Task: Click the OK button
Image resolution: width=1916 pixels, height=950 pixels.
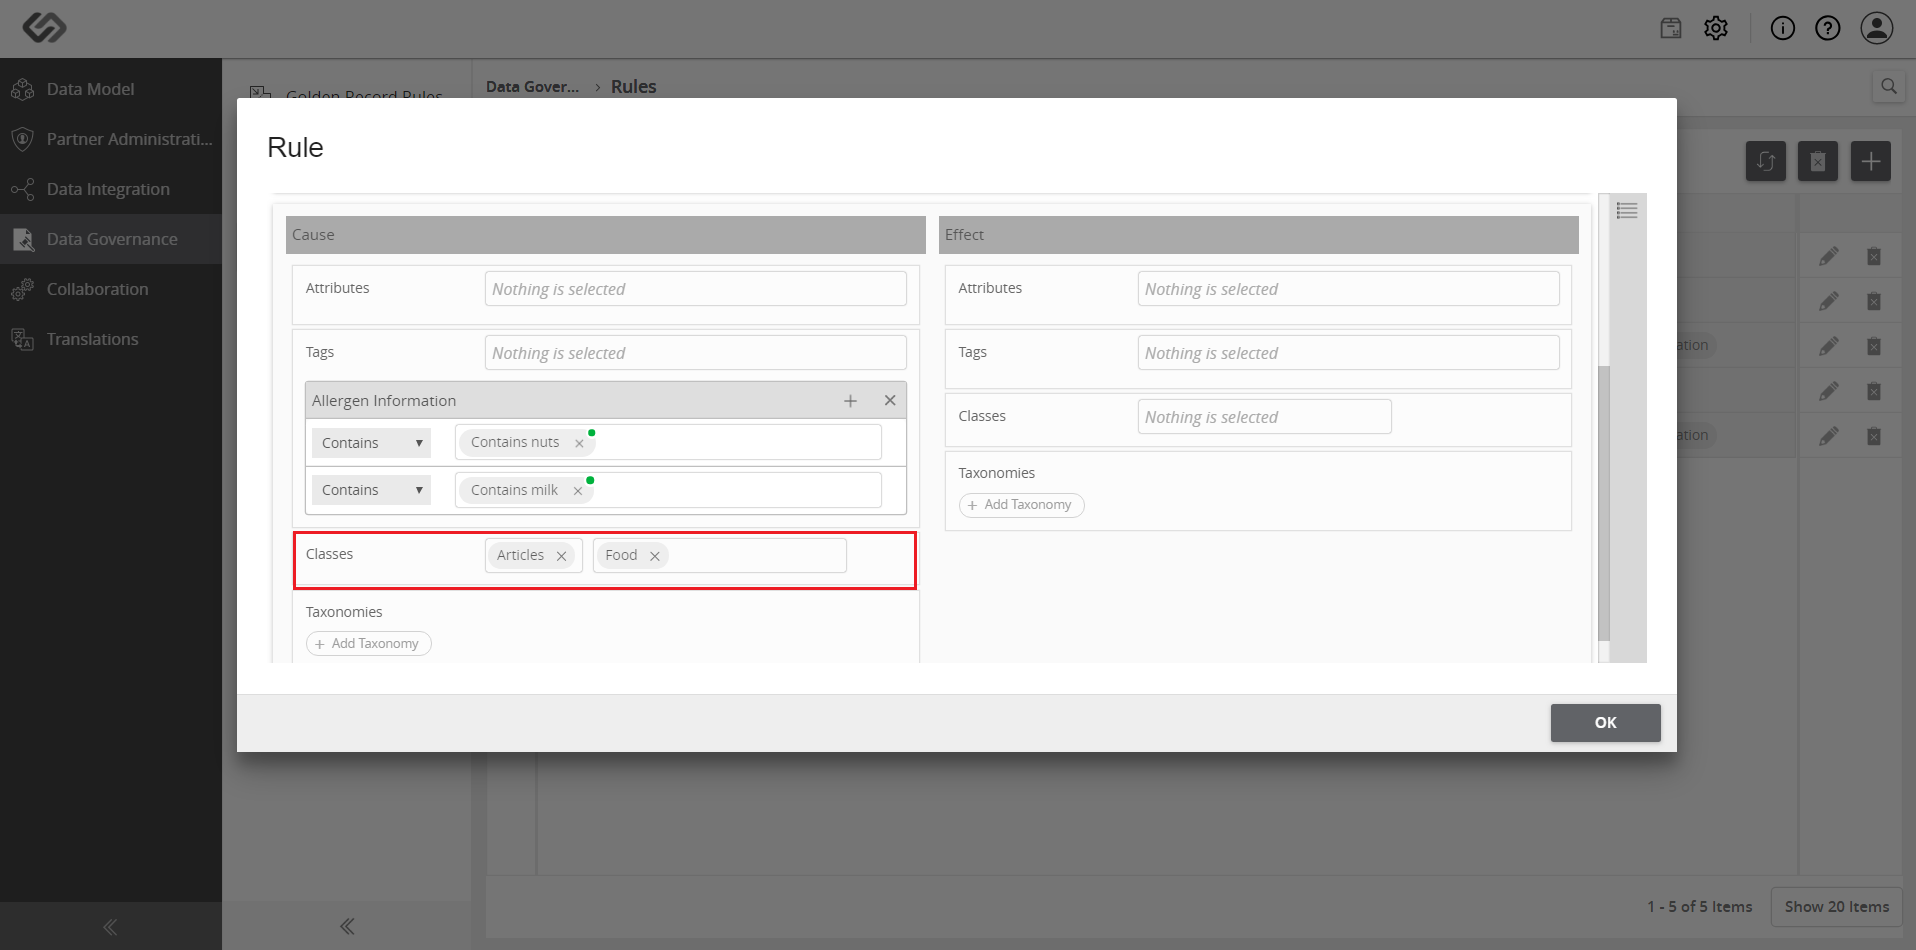Action: (1605, 723)
